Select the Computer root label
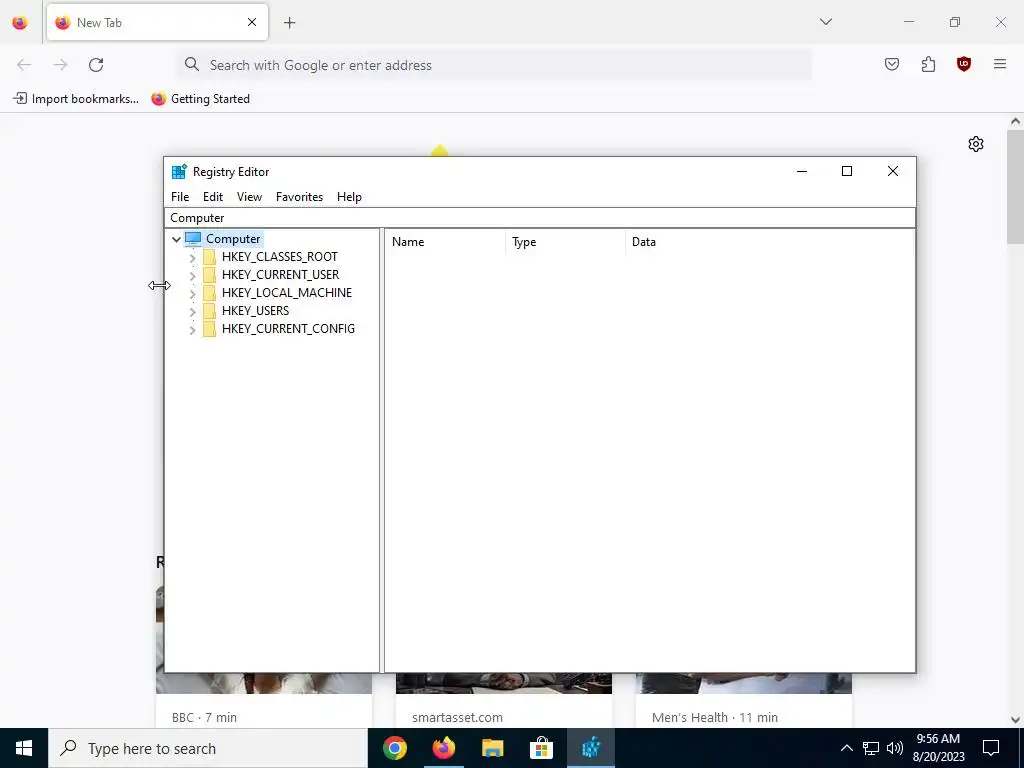Image resolution: width=1024 pixels, height=768 pixels. point(233,239)
